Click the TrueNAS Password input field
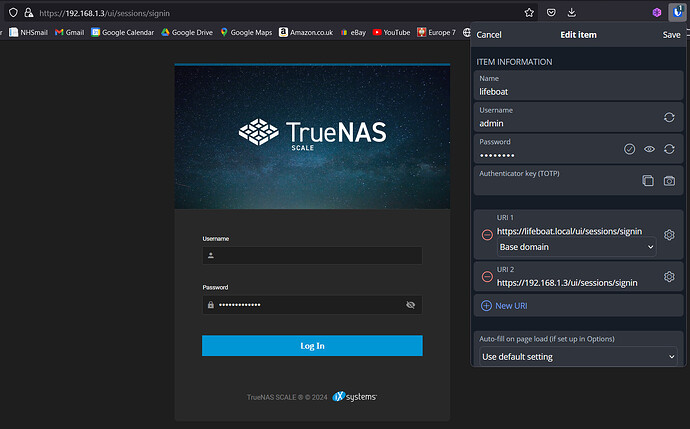Image resolution: width=690 pixels, height=429 pixels. [312, 304]
